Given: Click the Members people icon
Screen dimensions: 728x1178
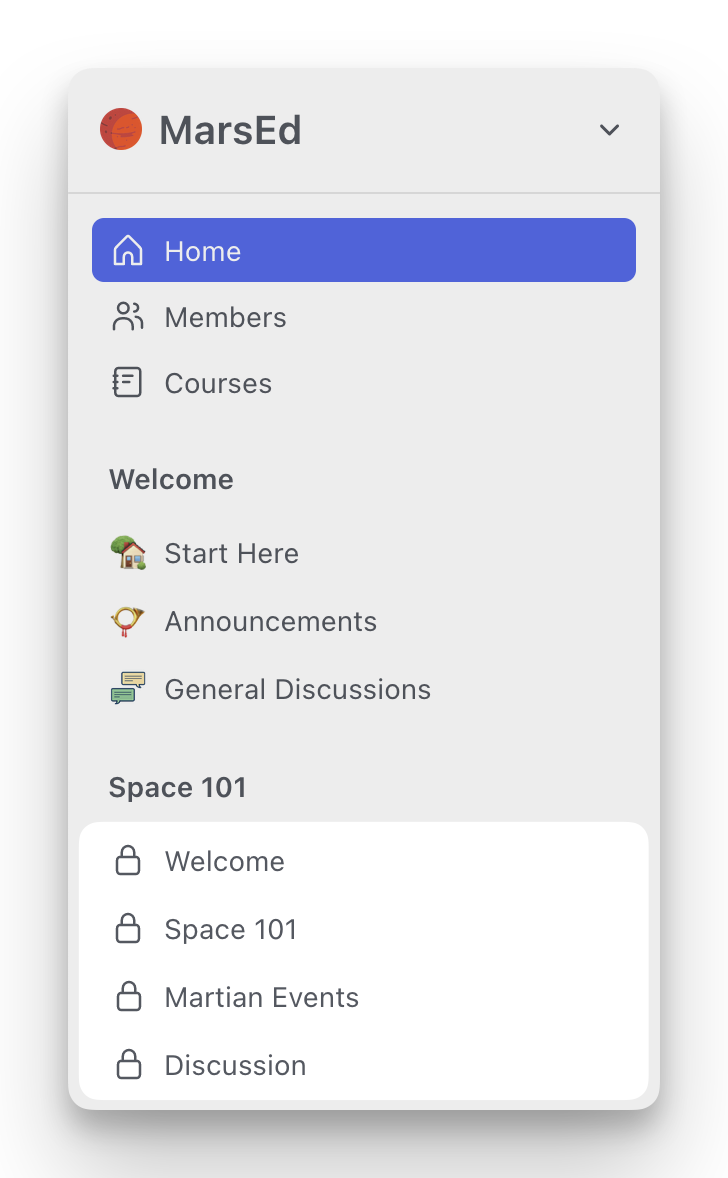Looking at the screenshot, I should [127, 317].
